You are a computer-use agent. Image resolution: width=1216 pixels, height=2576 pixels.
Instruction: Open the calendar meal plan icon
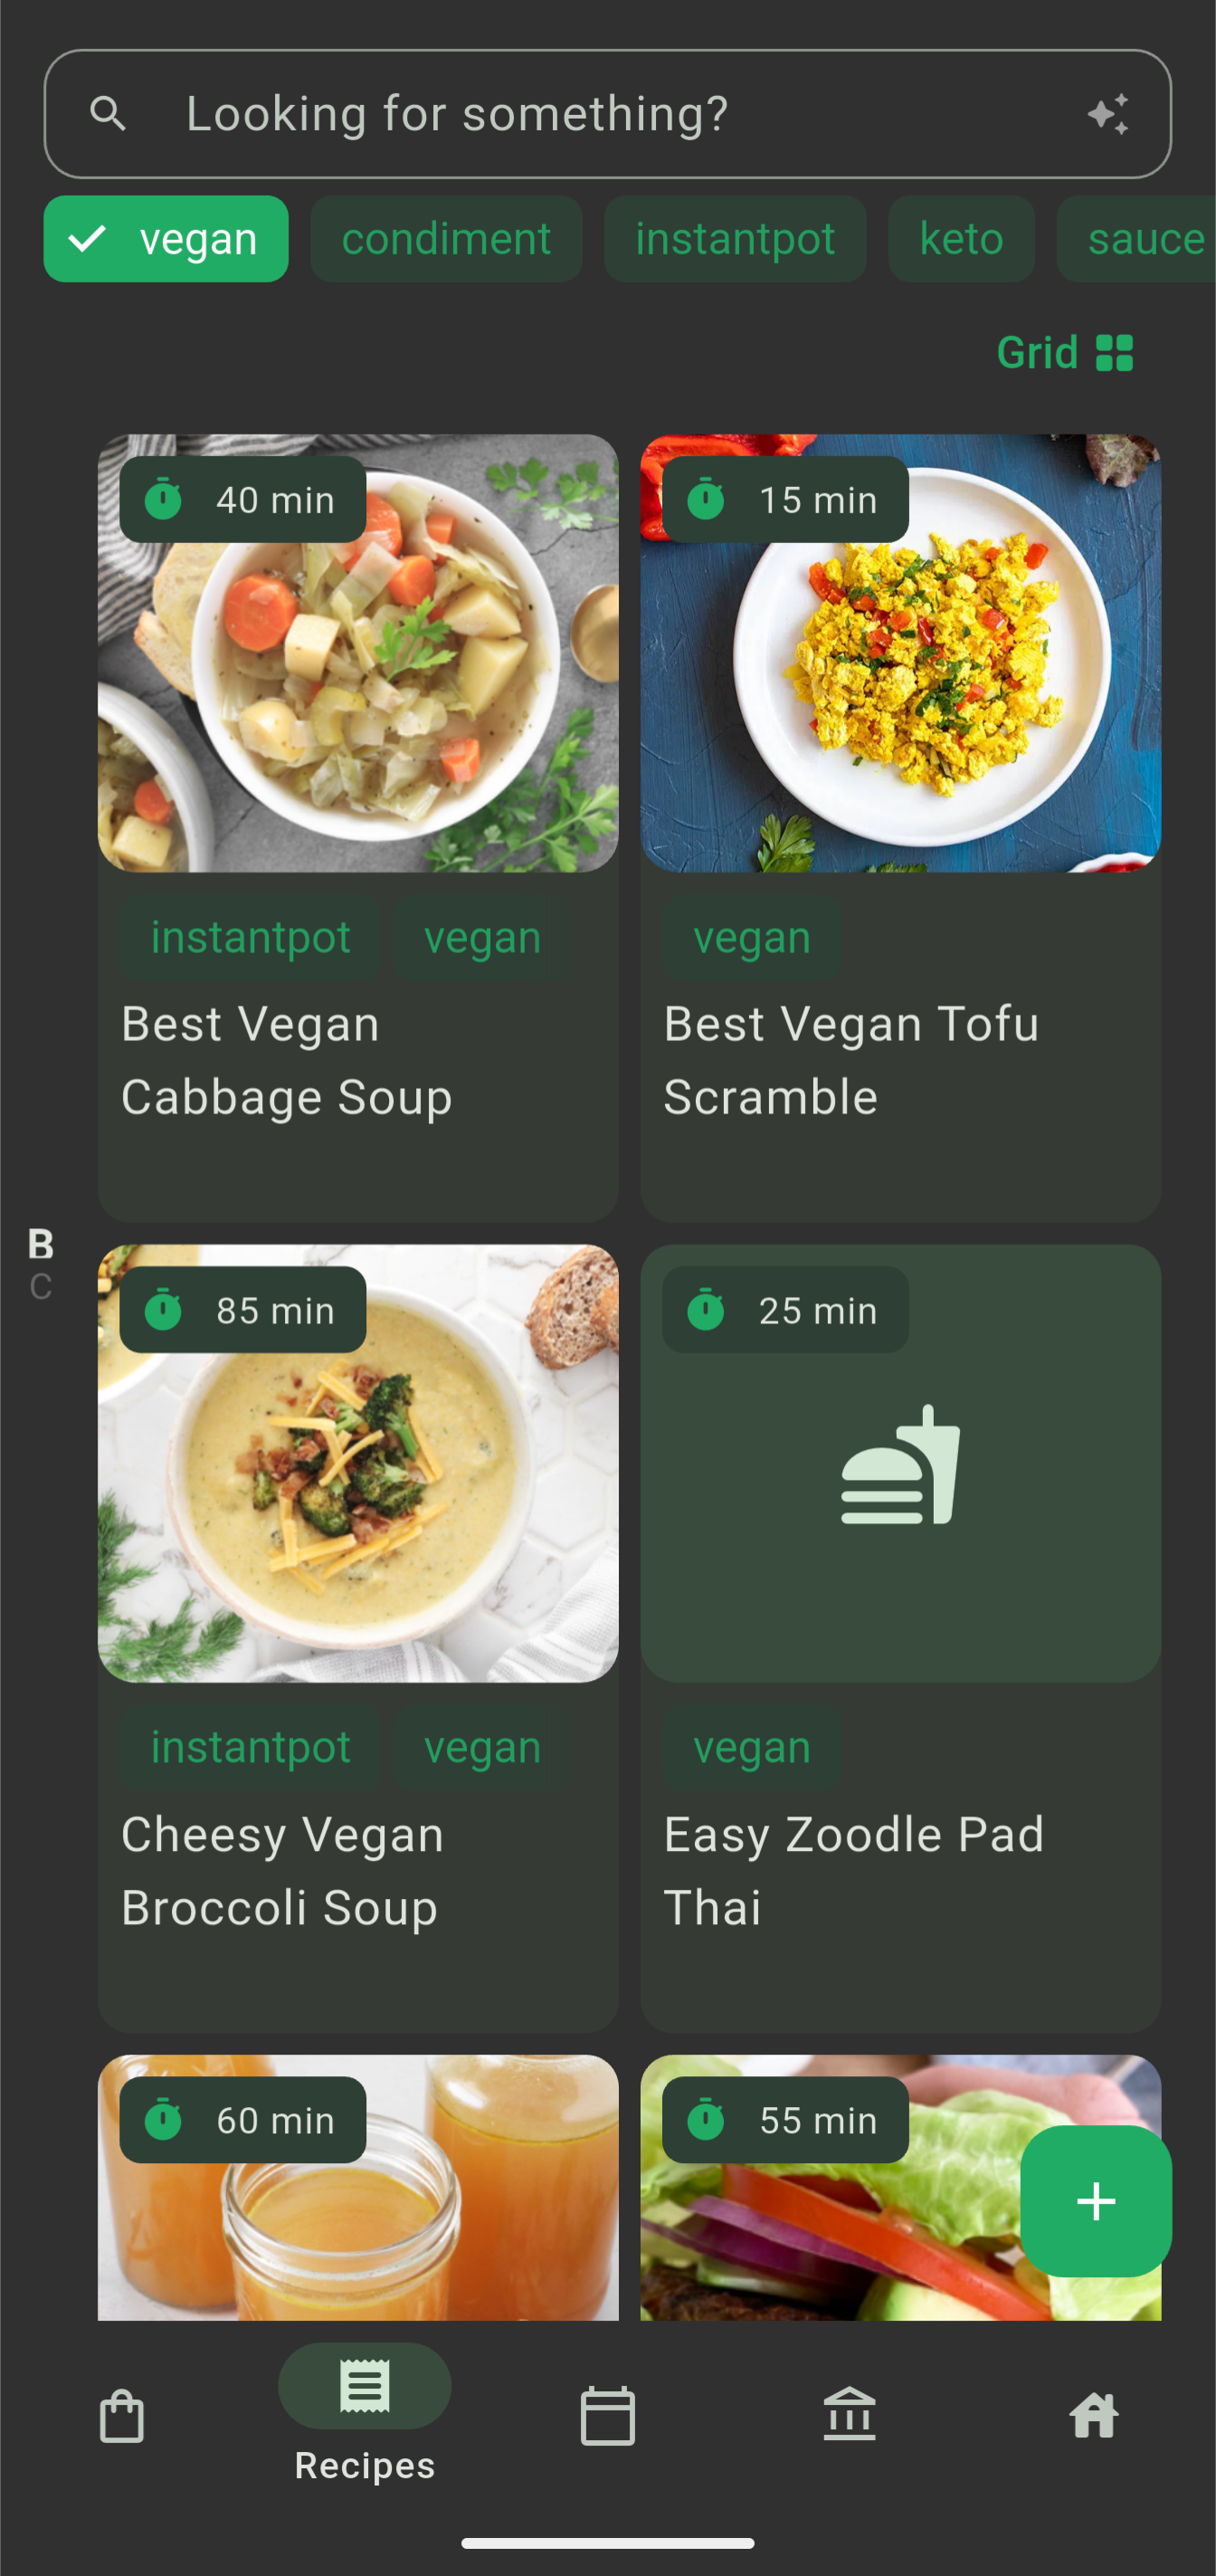tap(607, 2416)
